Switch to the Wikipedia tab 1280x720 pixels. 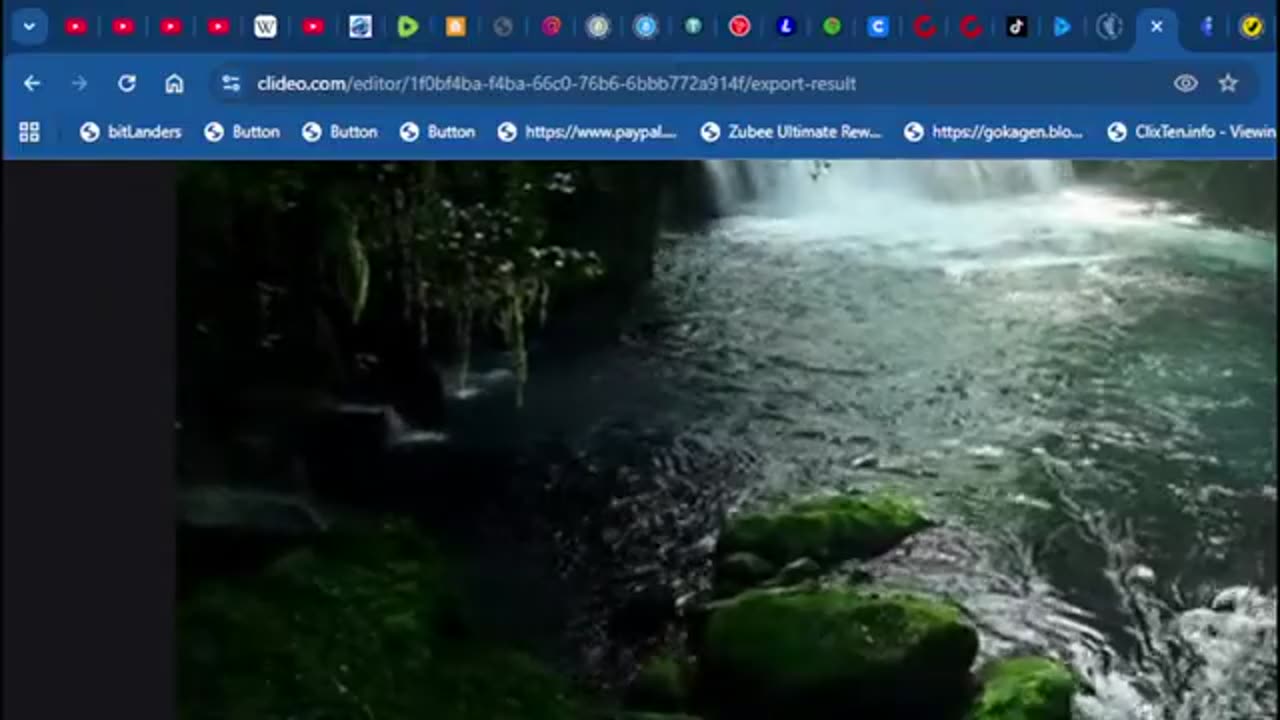[x=265, y=27]
